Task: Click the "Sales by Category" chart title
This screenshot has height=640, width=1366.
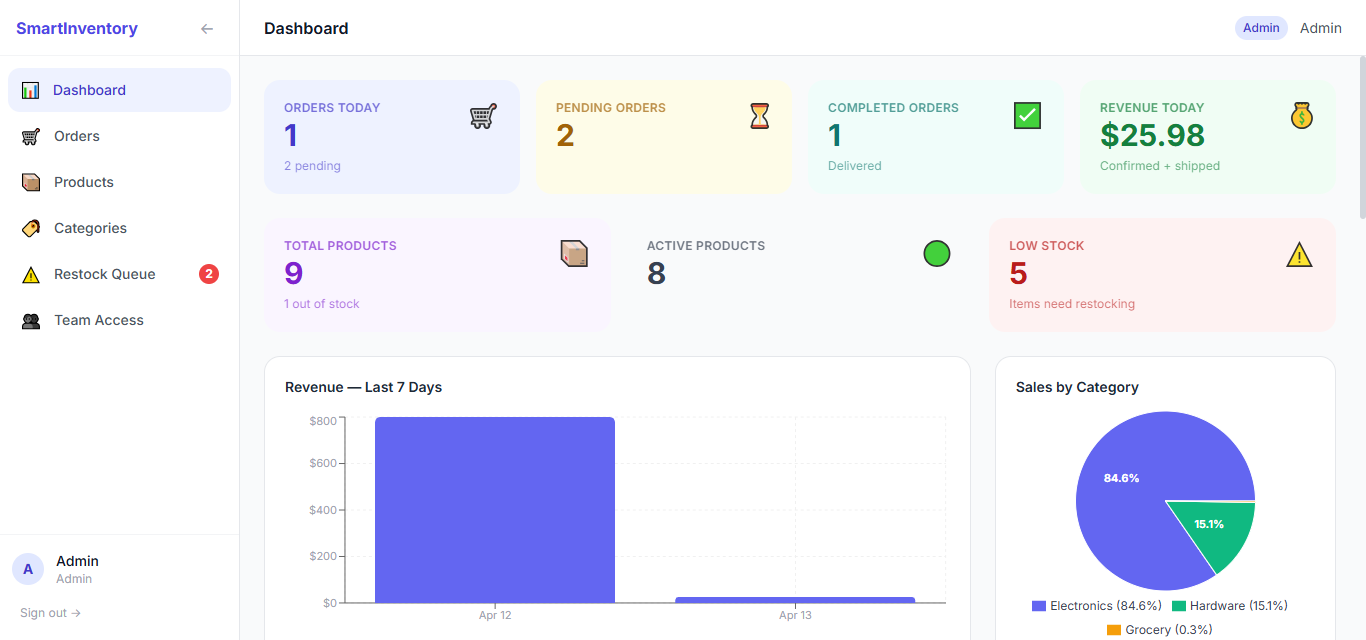Action: click(1077, 387)
